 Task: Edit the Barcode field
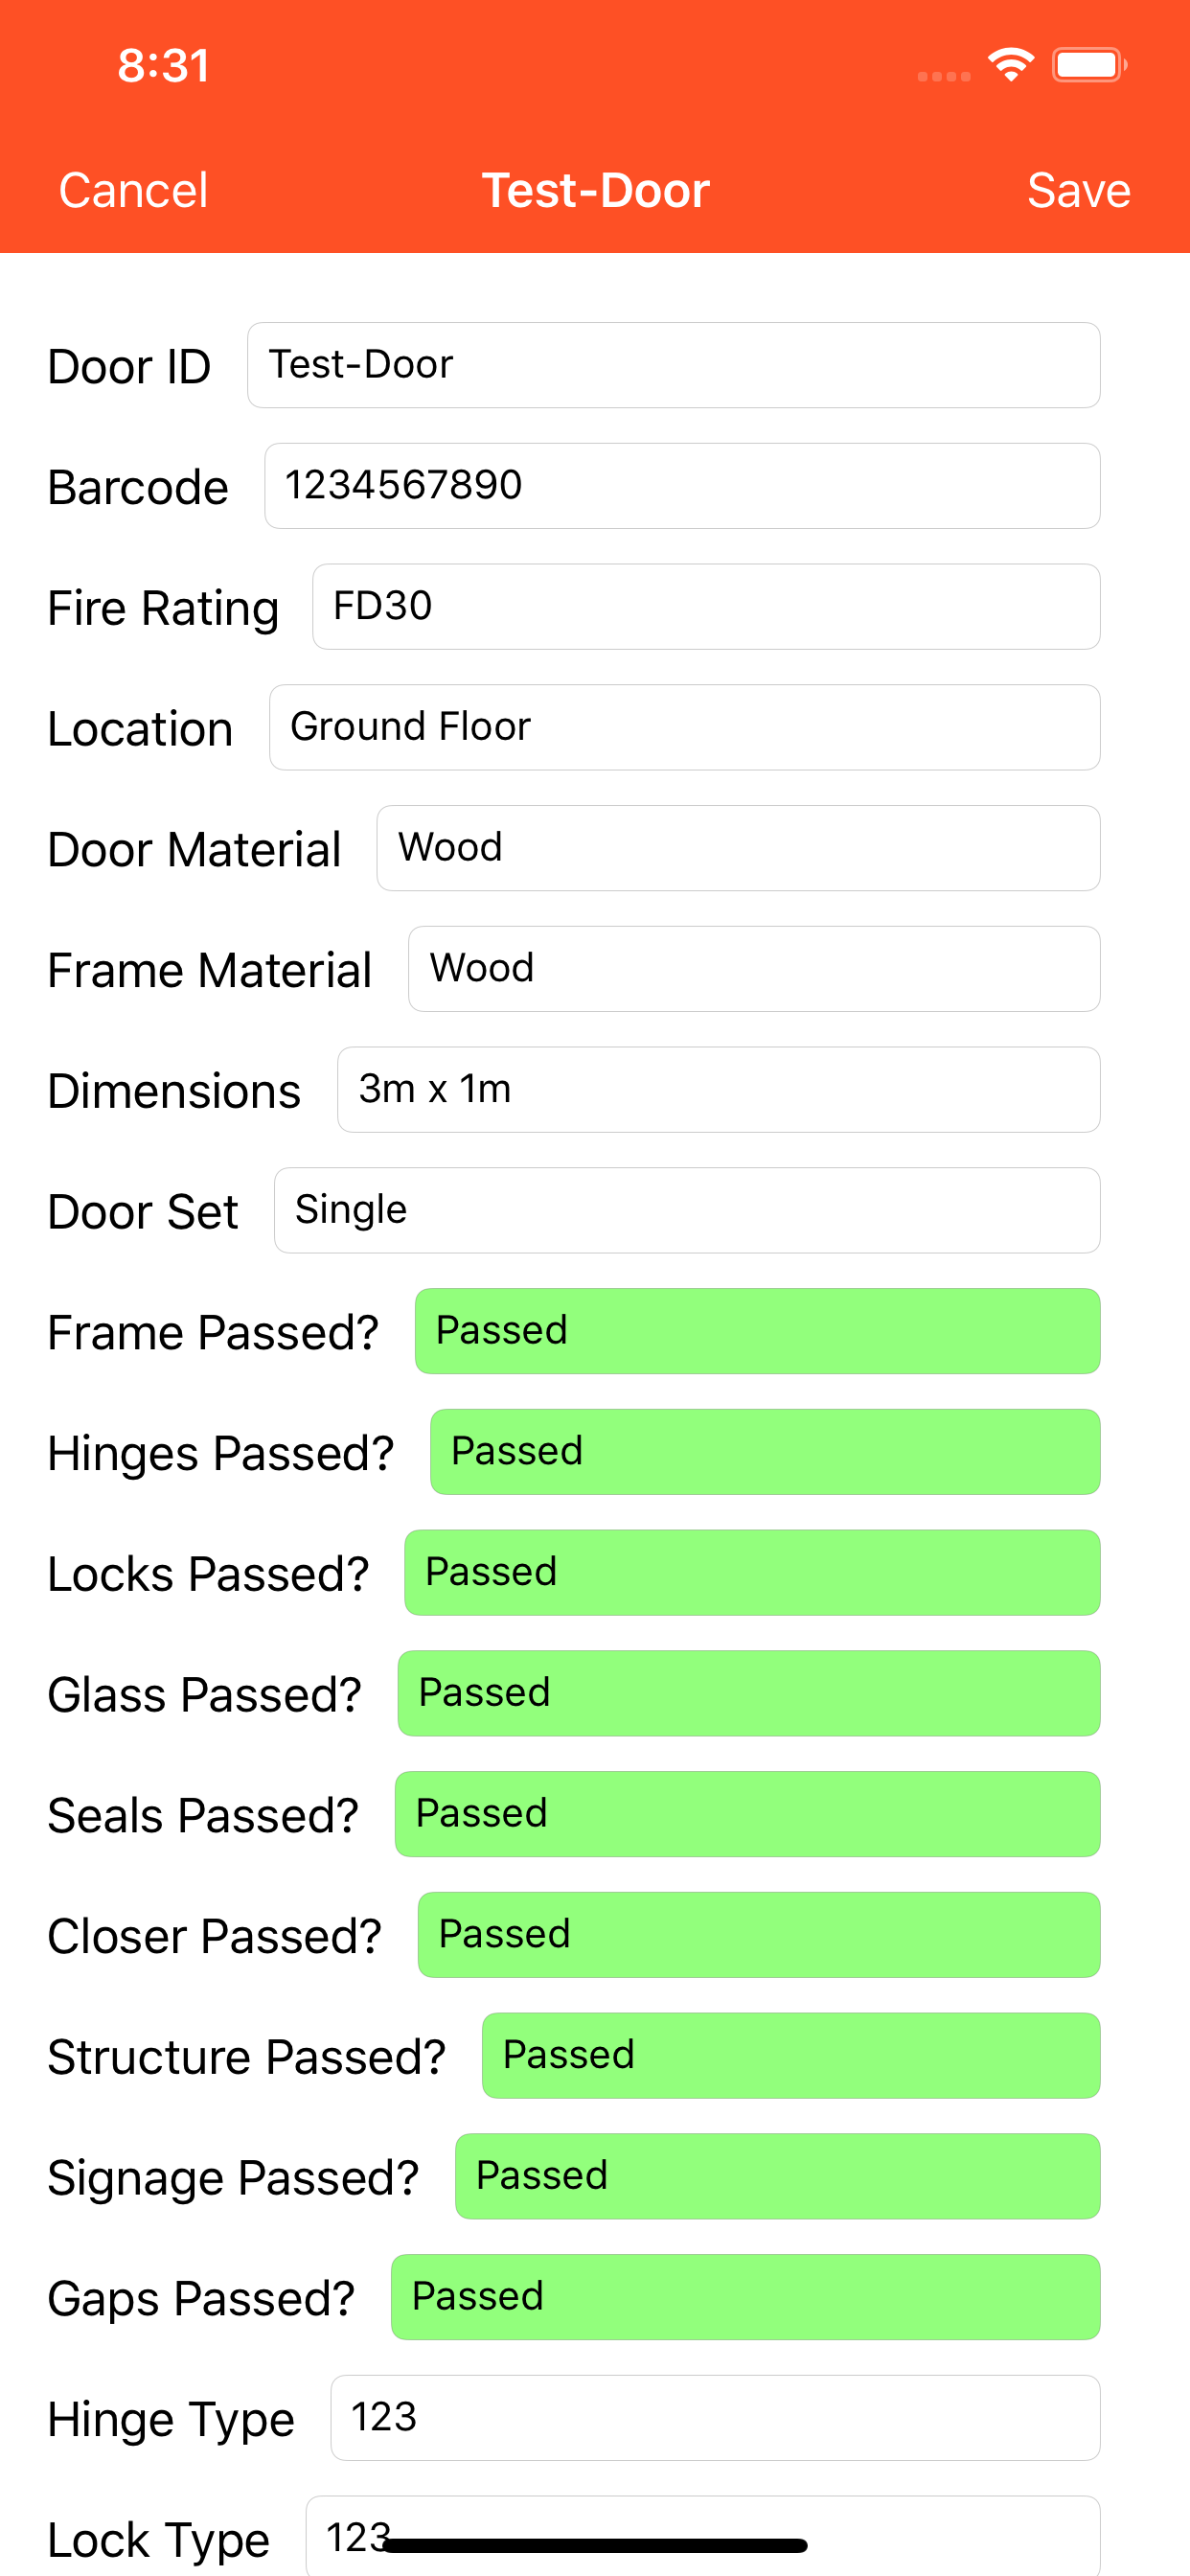pos(681,486)
